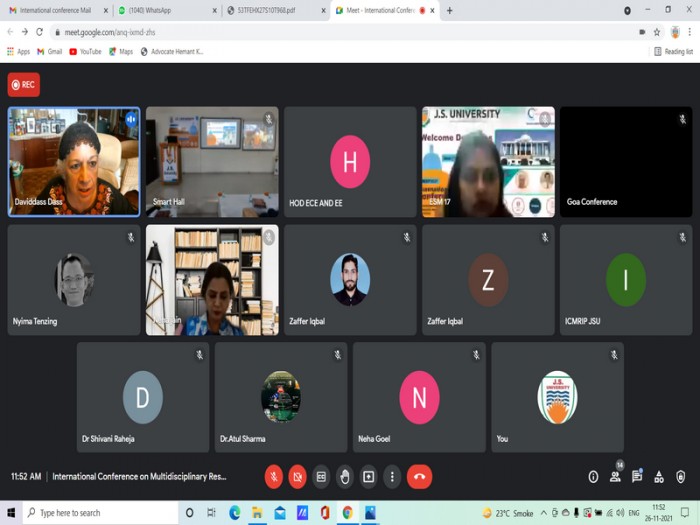Open host controls shield lock icon
The image size is (700, 525).
680,477
